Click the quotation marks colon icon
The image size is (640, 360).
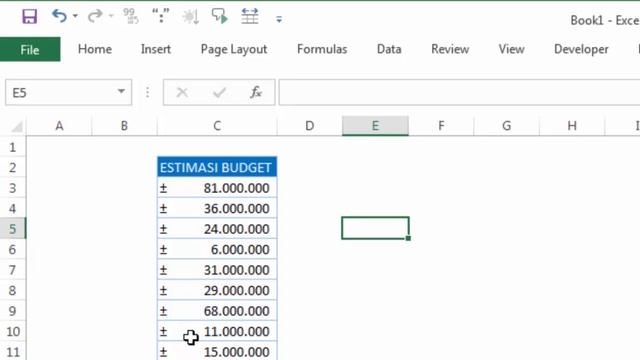pos(161,16)
